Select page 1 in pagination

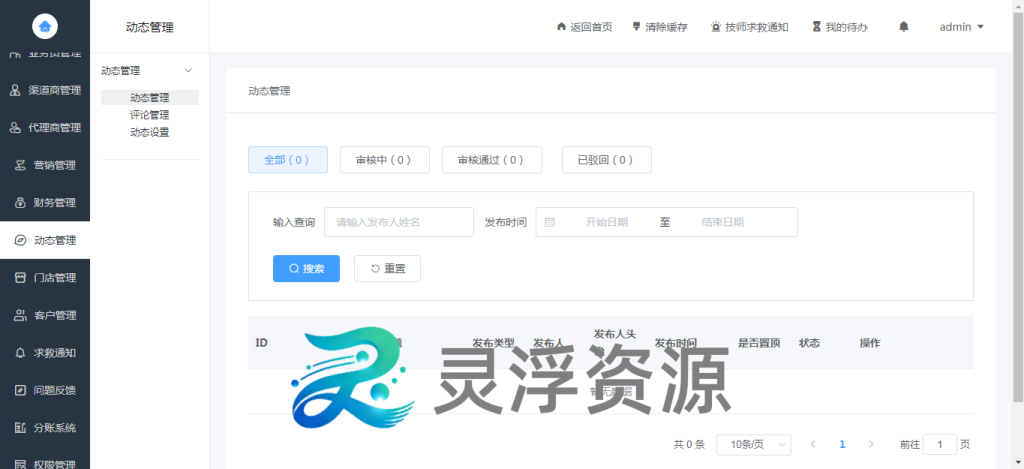click(x=842, y=444)
